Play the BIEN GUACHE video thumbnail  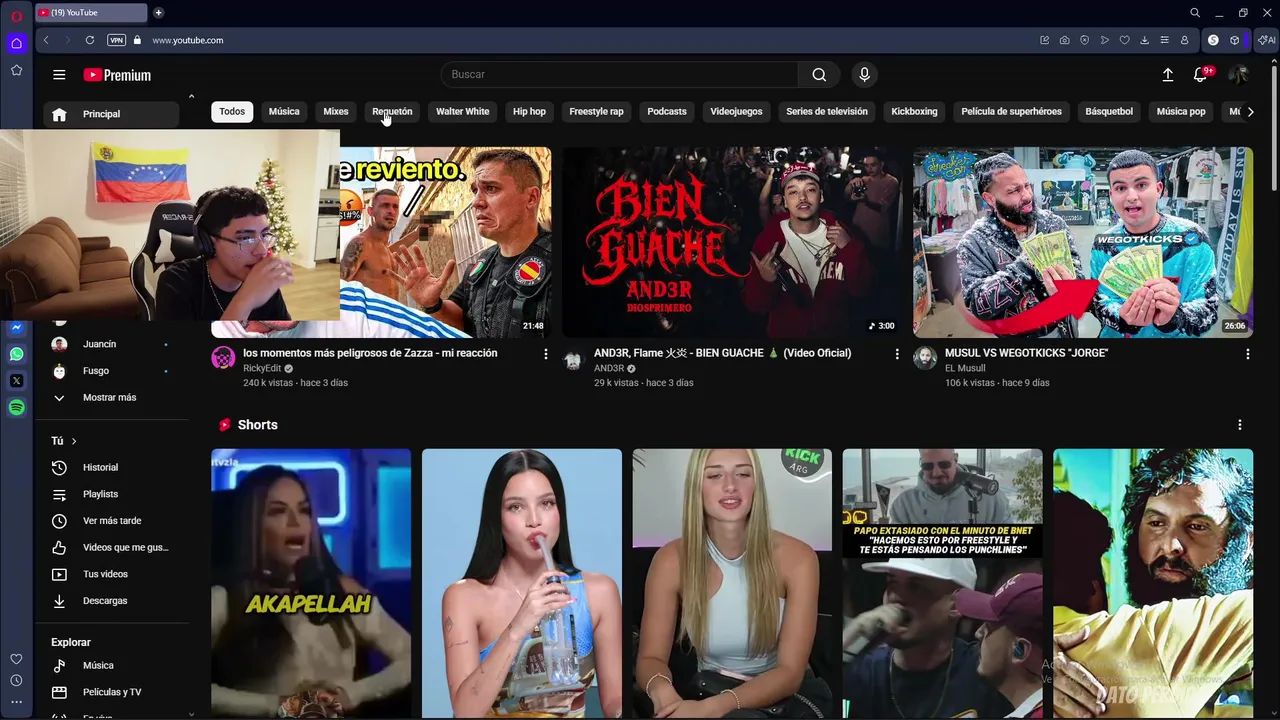tap(732, 242)
